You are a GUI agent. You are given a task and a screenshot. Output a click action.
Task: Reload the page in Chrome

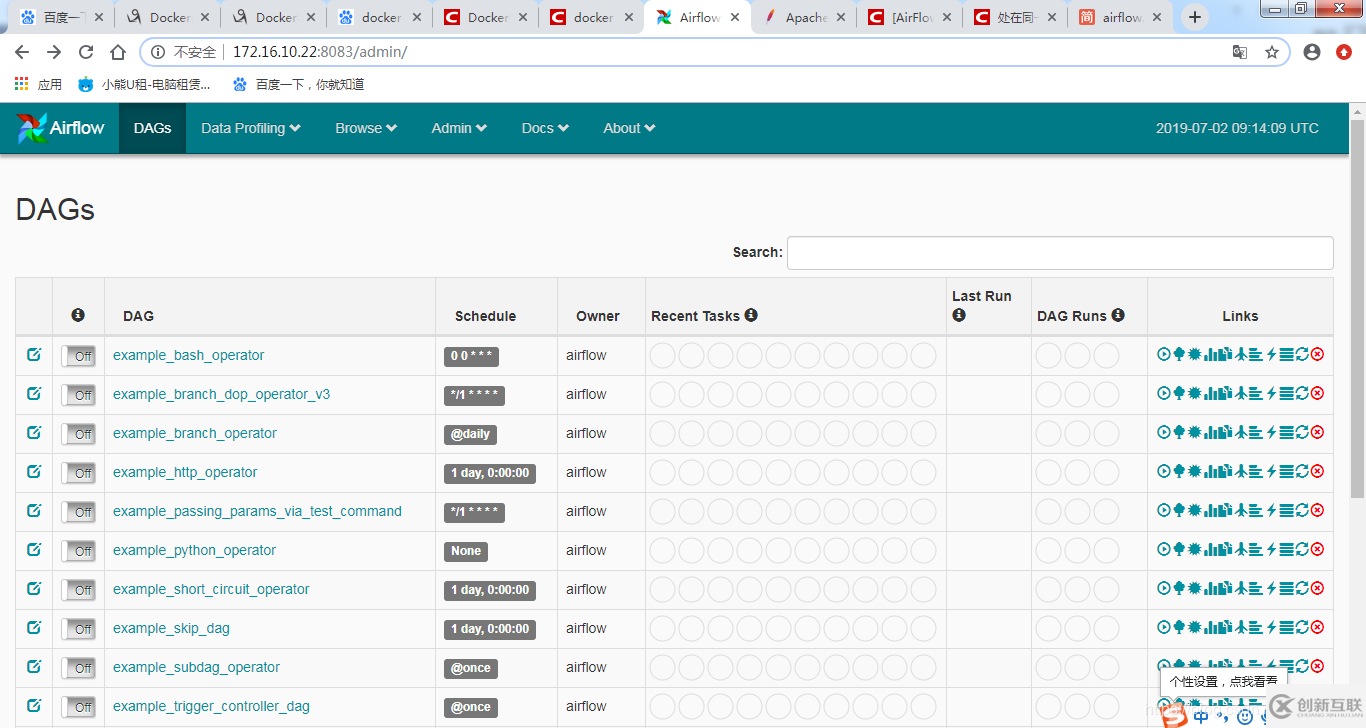[x=86, y=52]
